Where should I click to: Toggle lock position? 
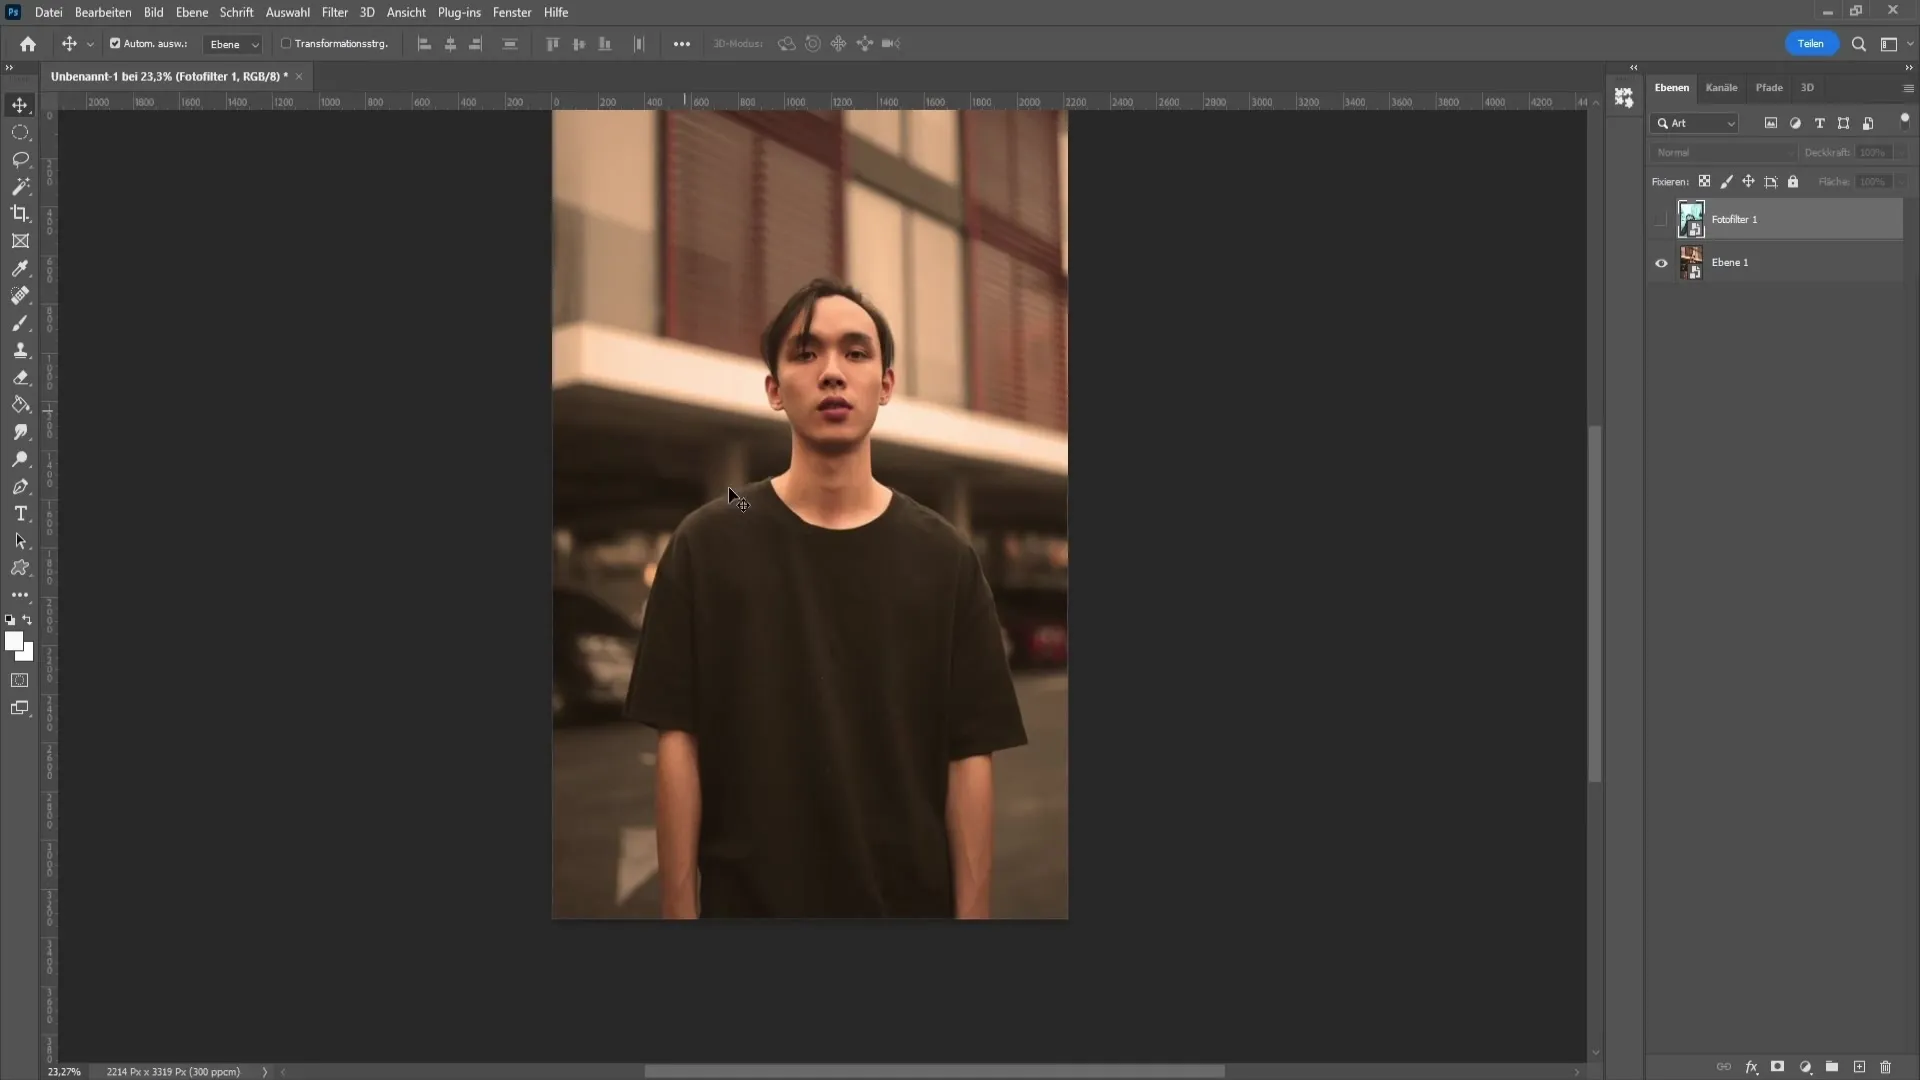click(x=1748, y=182)
